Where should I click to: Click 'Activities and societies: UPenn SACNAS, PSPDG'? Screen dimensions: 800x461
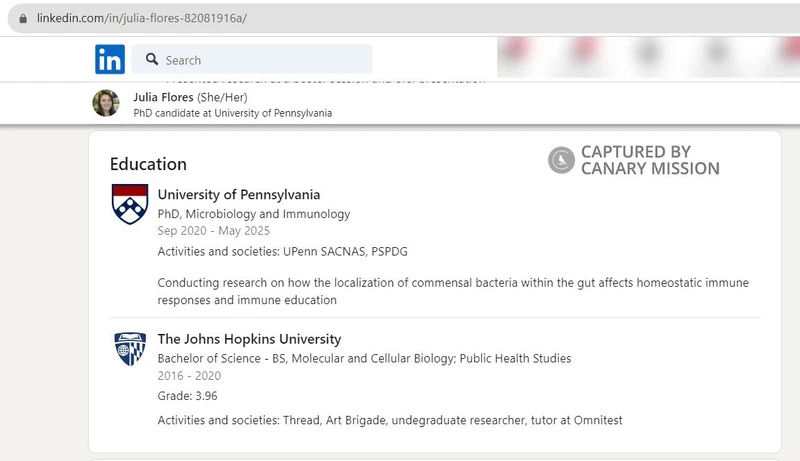[282, 251]
